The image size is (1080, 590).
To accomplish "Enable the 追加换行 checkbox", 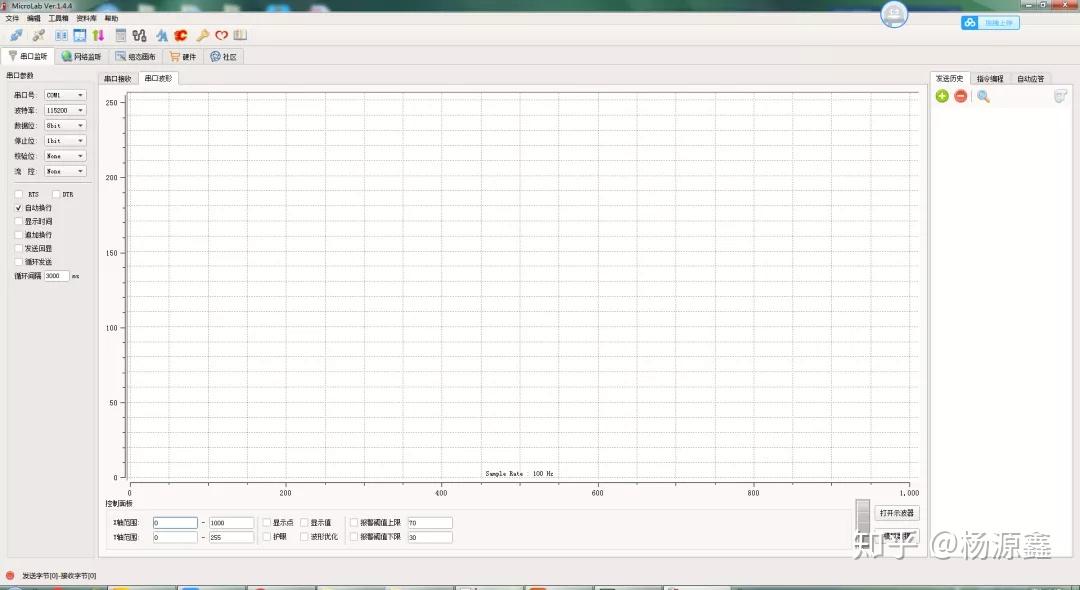I will (x=19, y=235).
